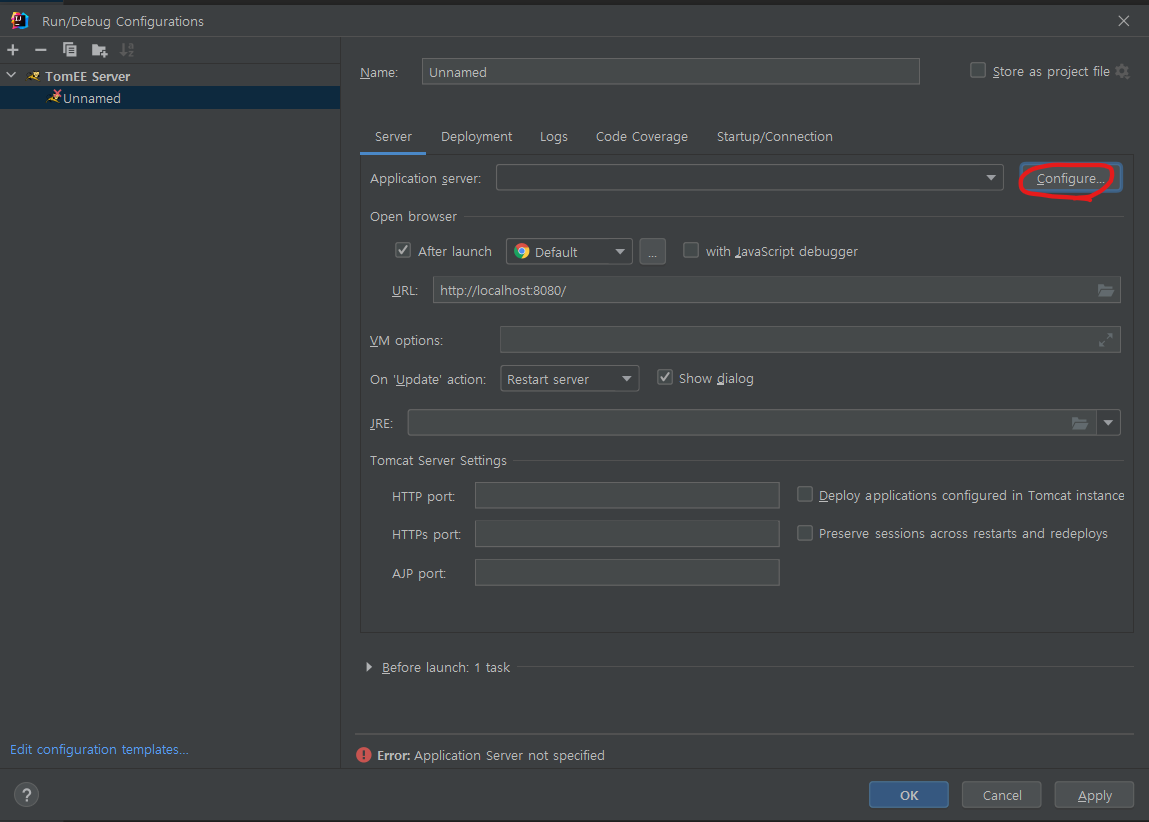Click the gear icon beside Store as project file
Viewport: 1149px width, 822px height.
[1123, 72]
